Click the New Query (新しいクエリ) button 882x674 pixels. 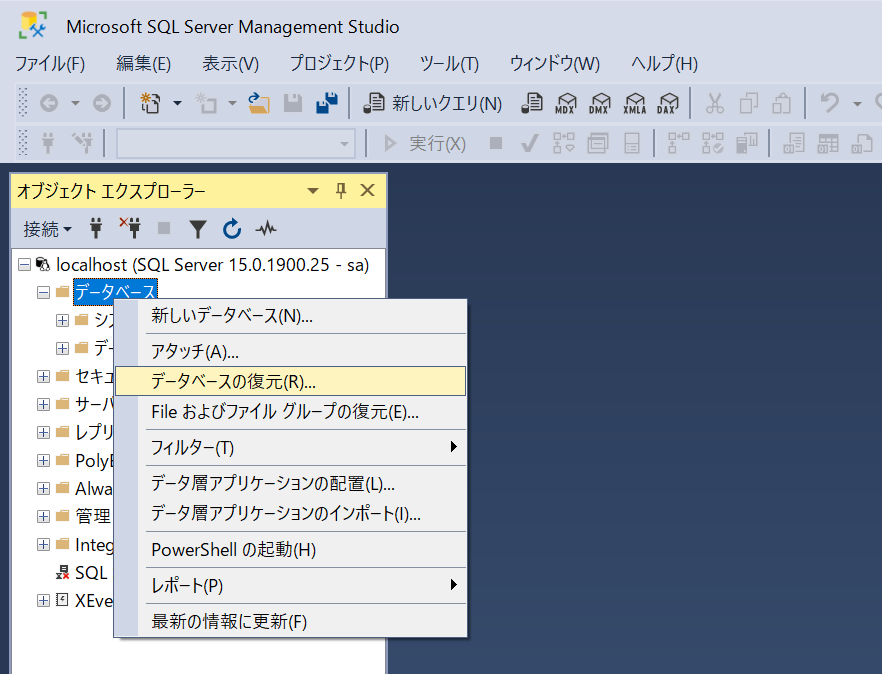click(x=432, y=104)
